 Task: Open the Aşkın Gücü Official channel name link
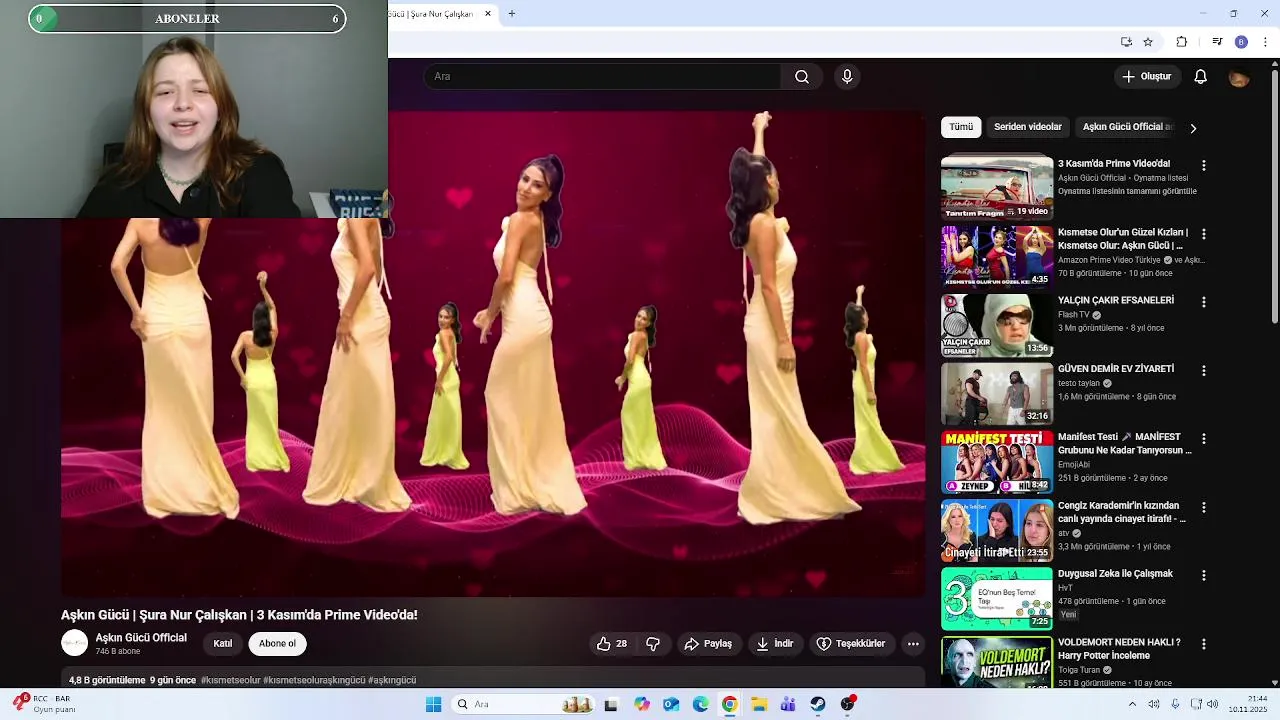point(141,638)
